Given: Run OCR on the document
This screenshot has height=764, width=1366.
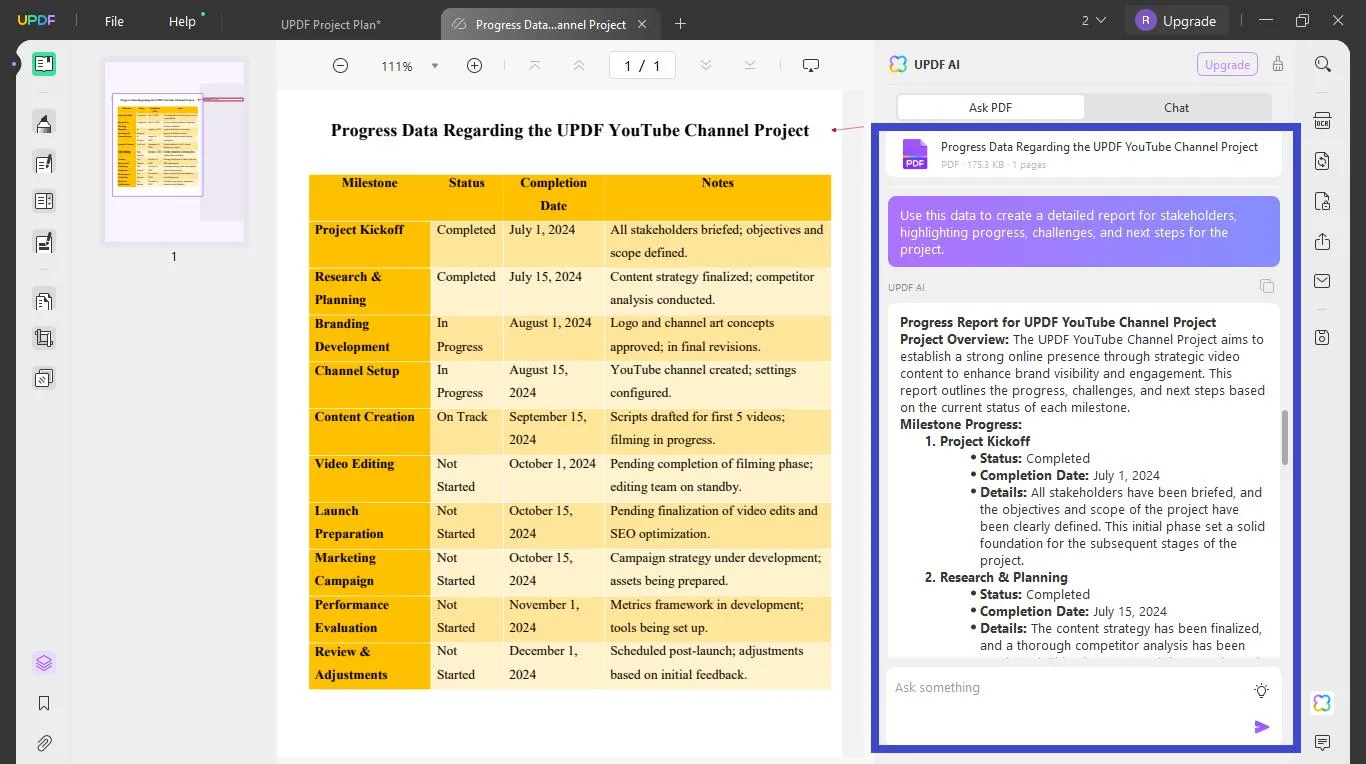Looking at the screenshot, I should pos(1322,120).
